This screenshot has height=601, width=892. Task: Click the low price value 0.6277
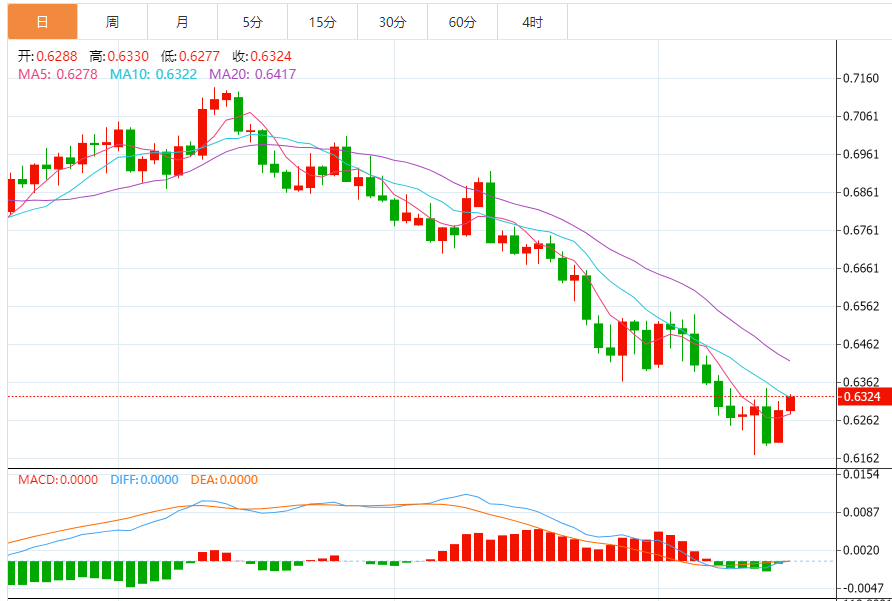[199, 56]
